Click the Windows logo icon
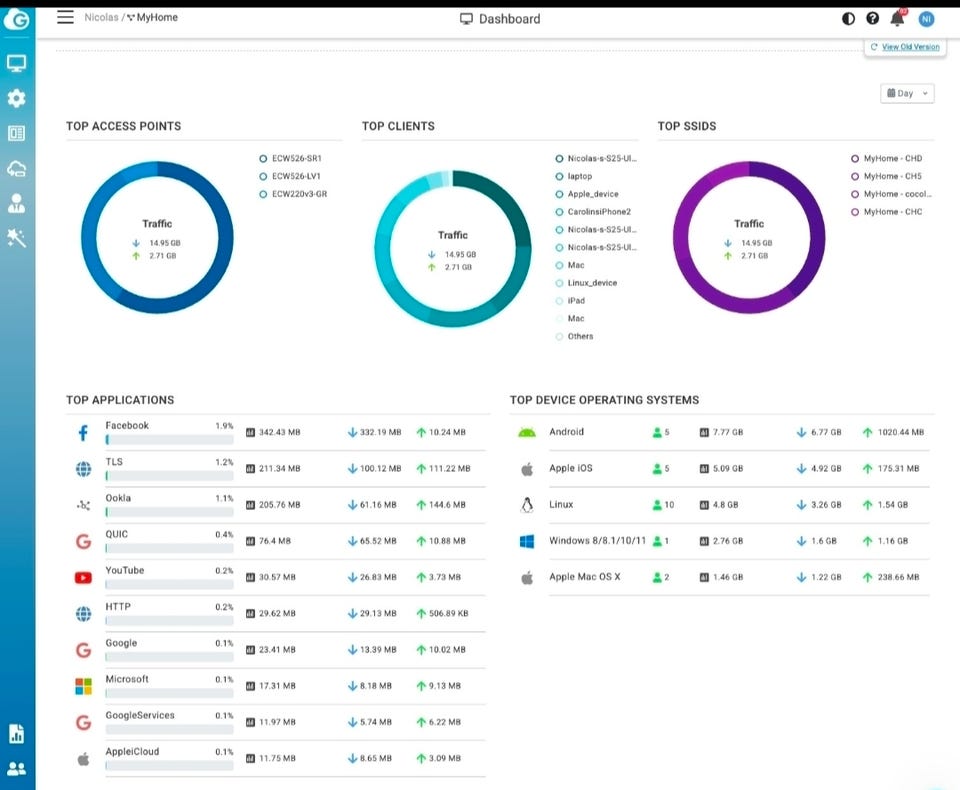Viewport: 960px width, 790px height. pos(527,541)
